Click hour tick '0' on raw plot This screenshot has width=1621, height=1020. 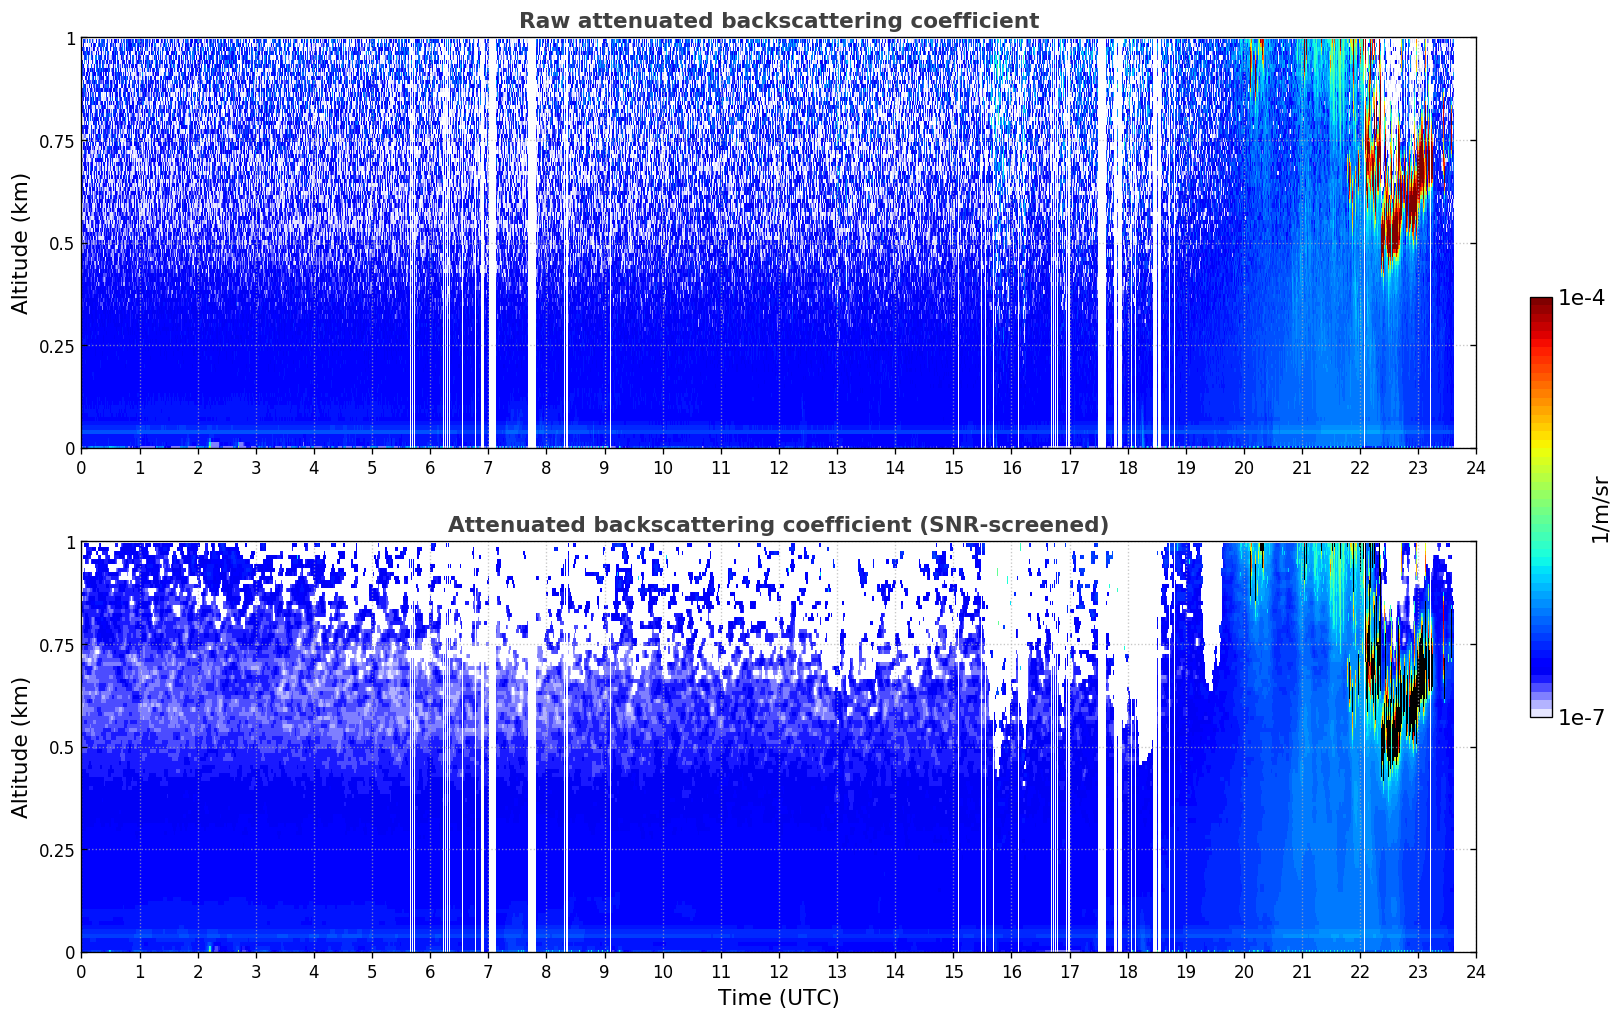(82, 468)
